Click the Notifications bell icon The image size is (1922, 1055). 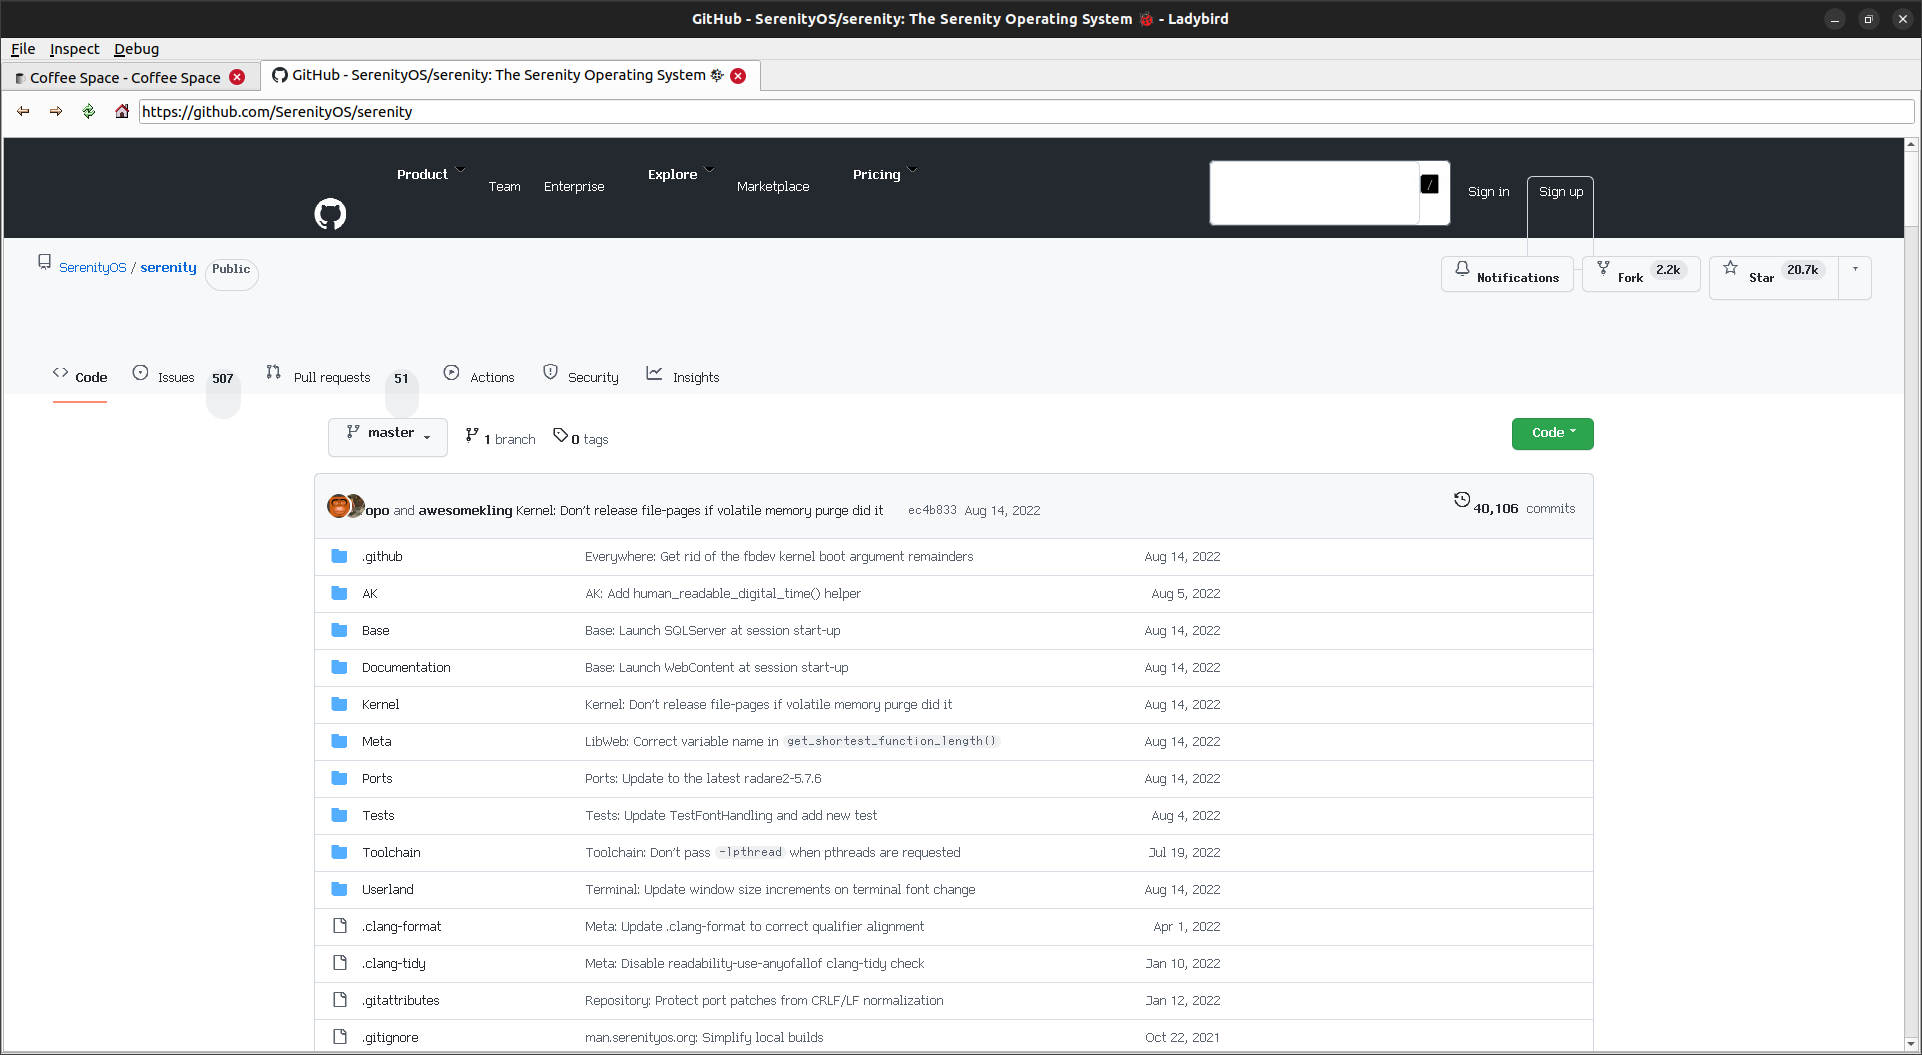[1462, 268]
